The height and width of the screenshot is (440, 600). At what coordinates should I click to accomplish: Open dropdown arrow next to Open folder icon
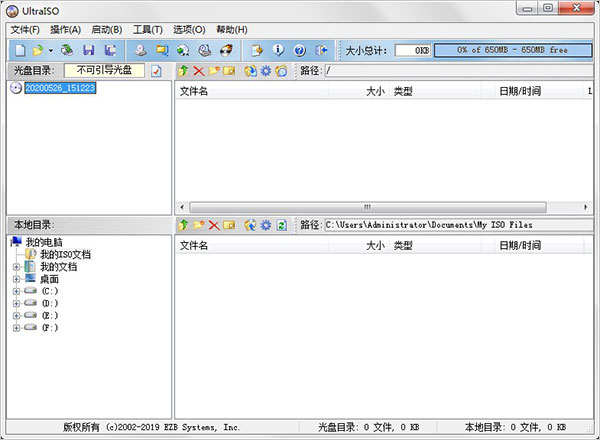pyautogui.click(x=50, y=49)
